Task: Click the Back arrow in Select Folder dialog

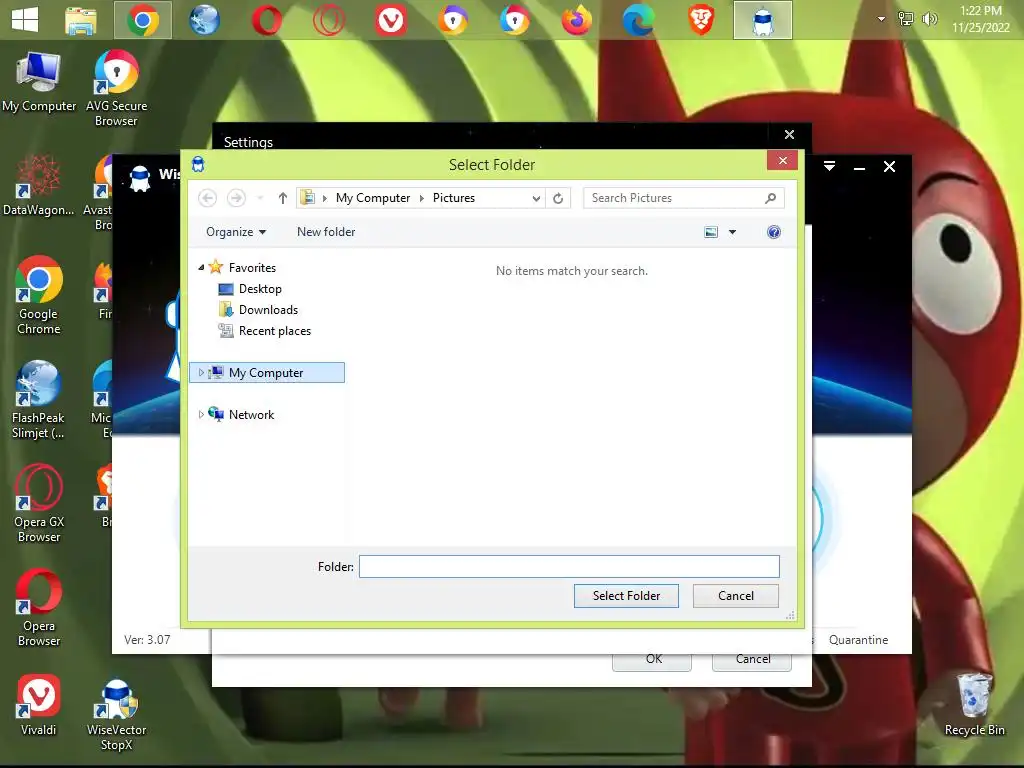Action: click(x=208, y=198)
